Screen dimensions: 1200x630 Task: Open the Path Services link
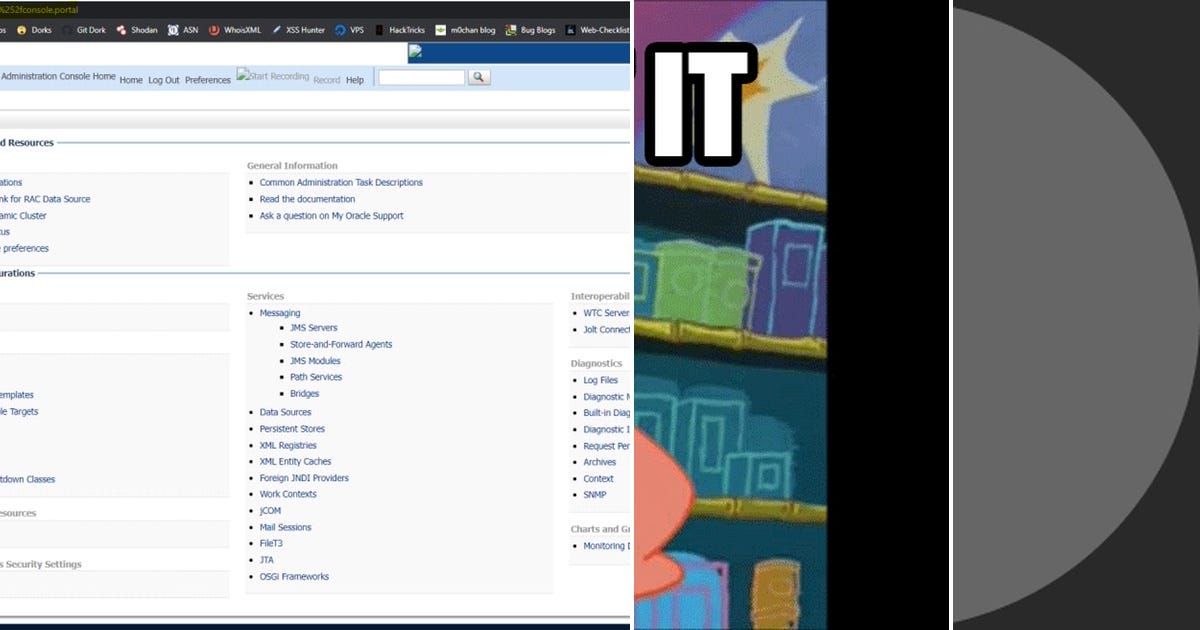coord(316,377)
